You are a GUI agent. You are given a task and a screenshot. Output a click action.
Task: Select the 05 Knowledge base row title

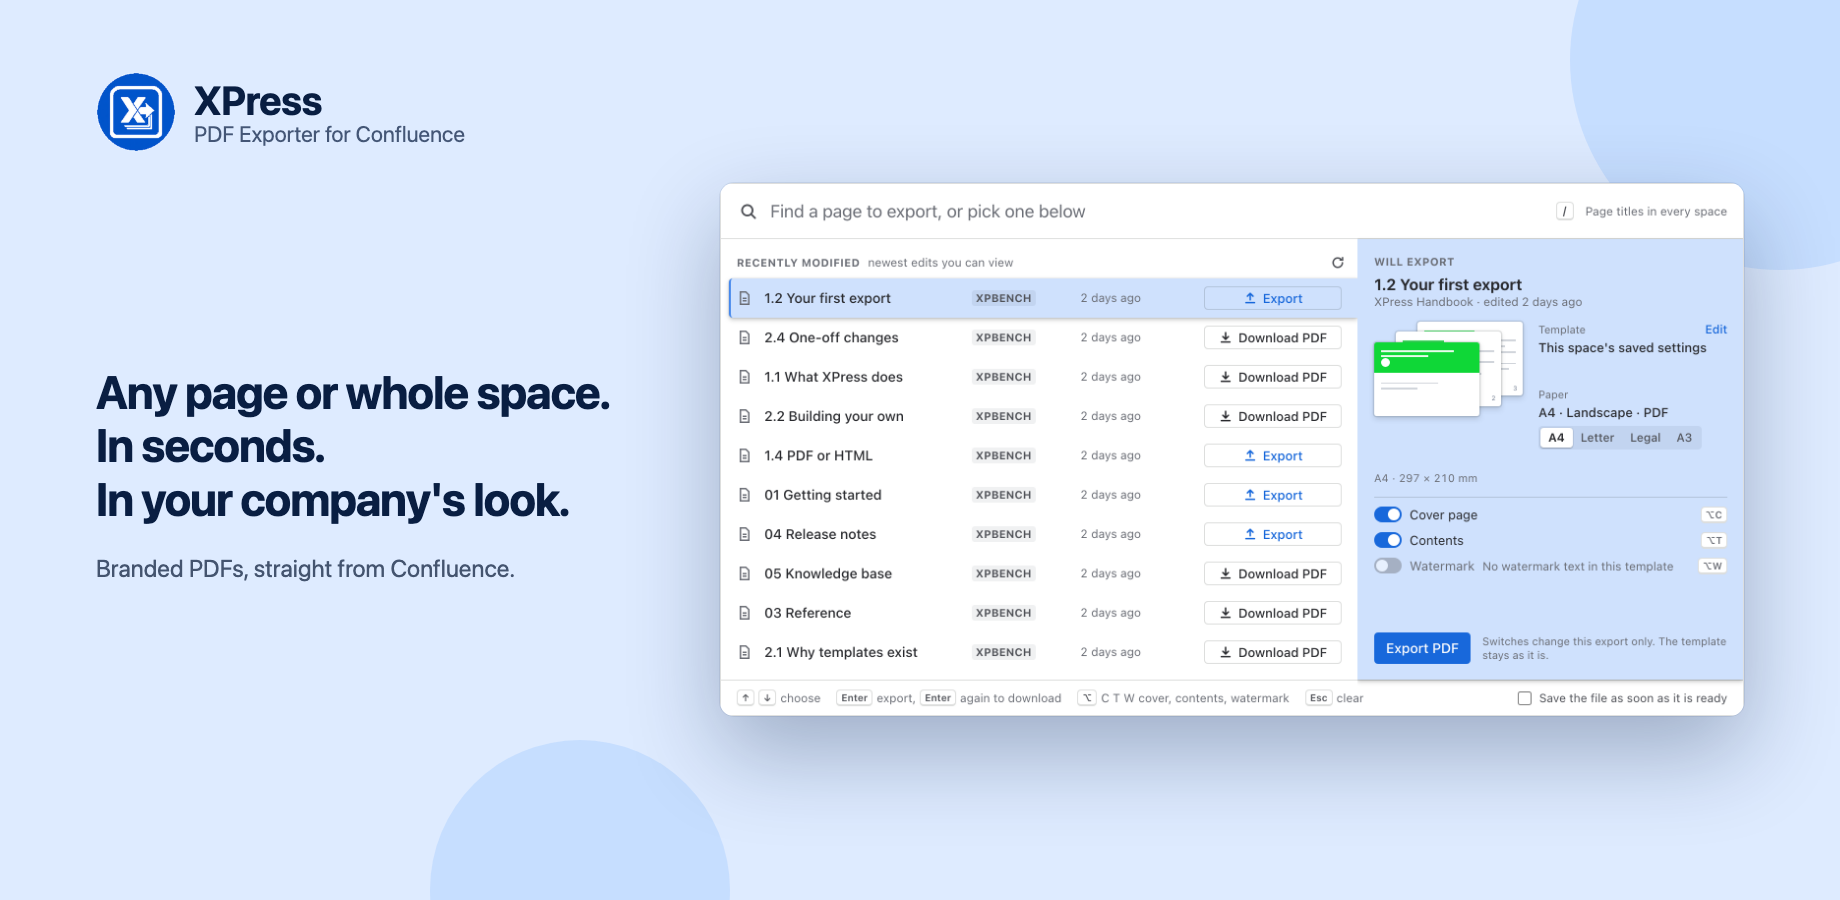828,574
